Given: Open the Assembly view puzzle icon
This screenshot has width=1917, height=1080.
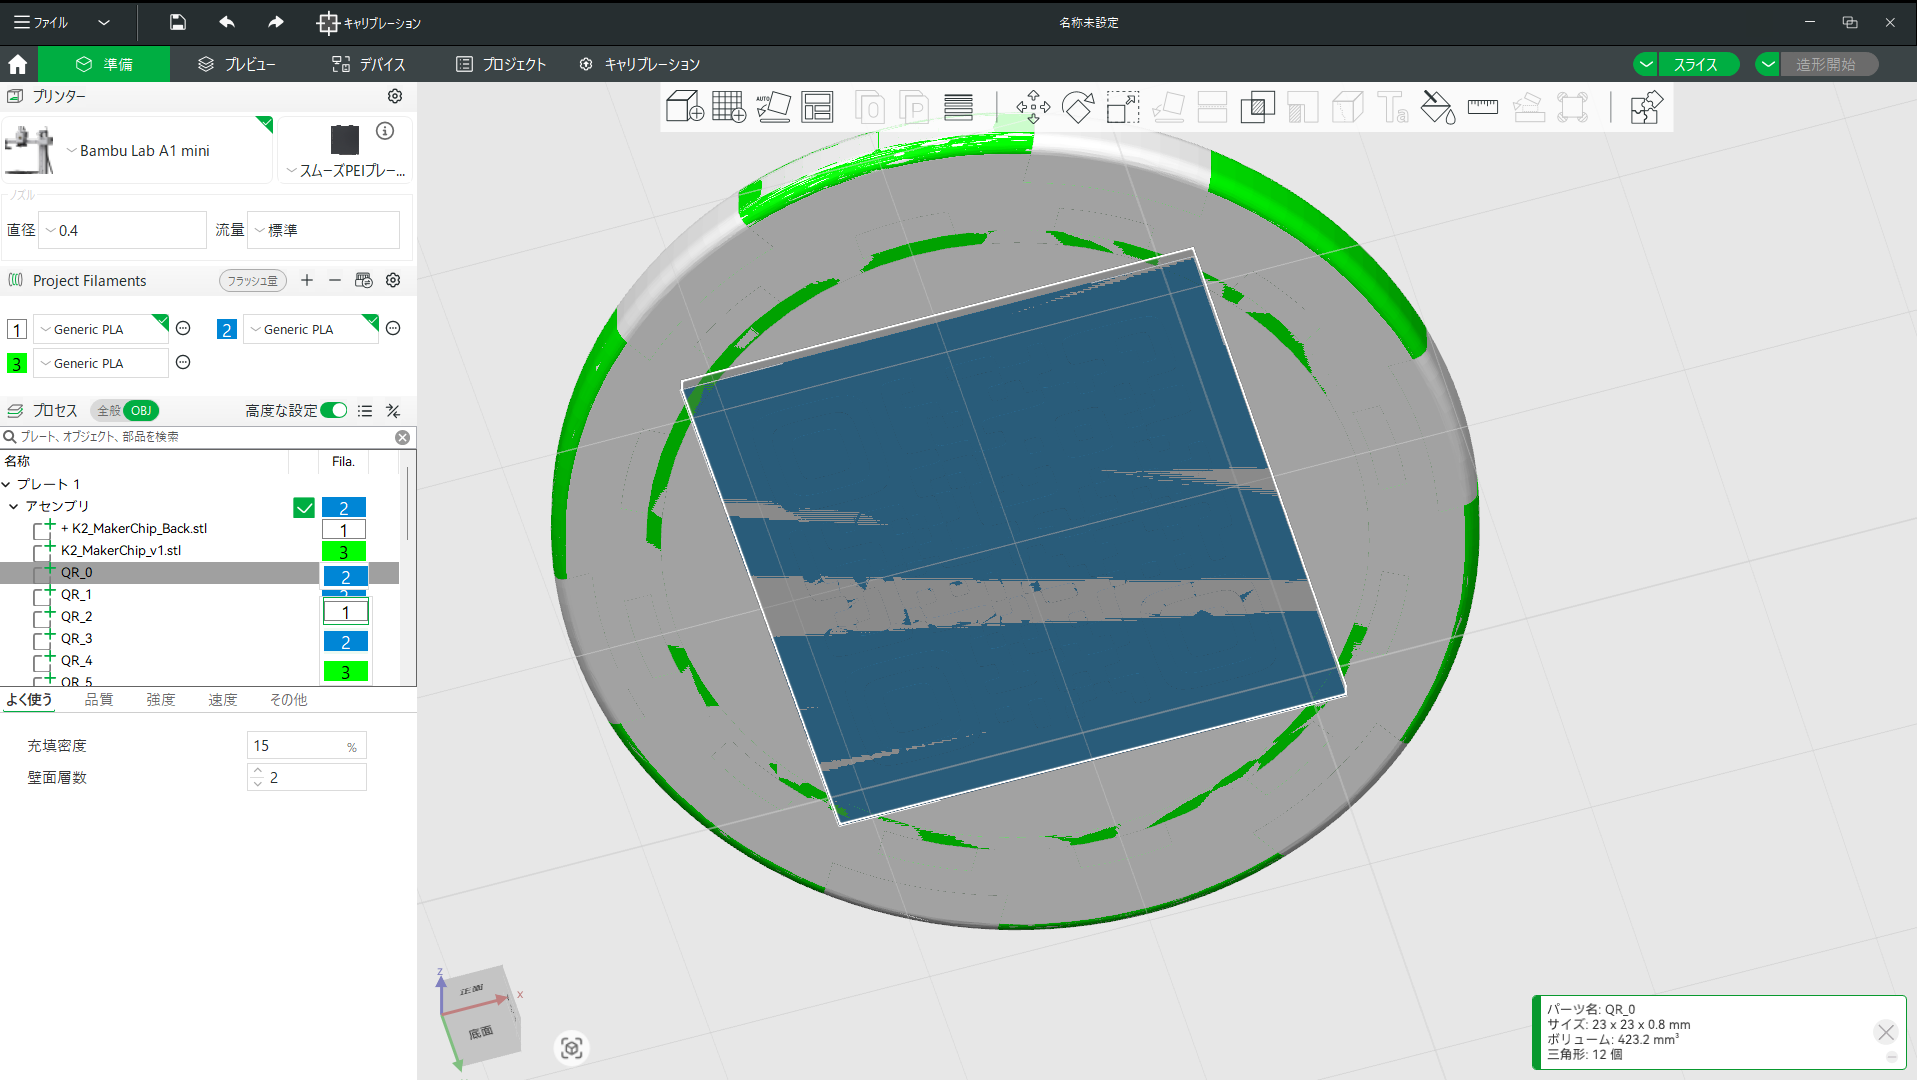Looking at the screenshot, I should coord(1646,107).
